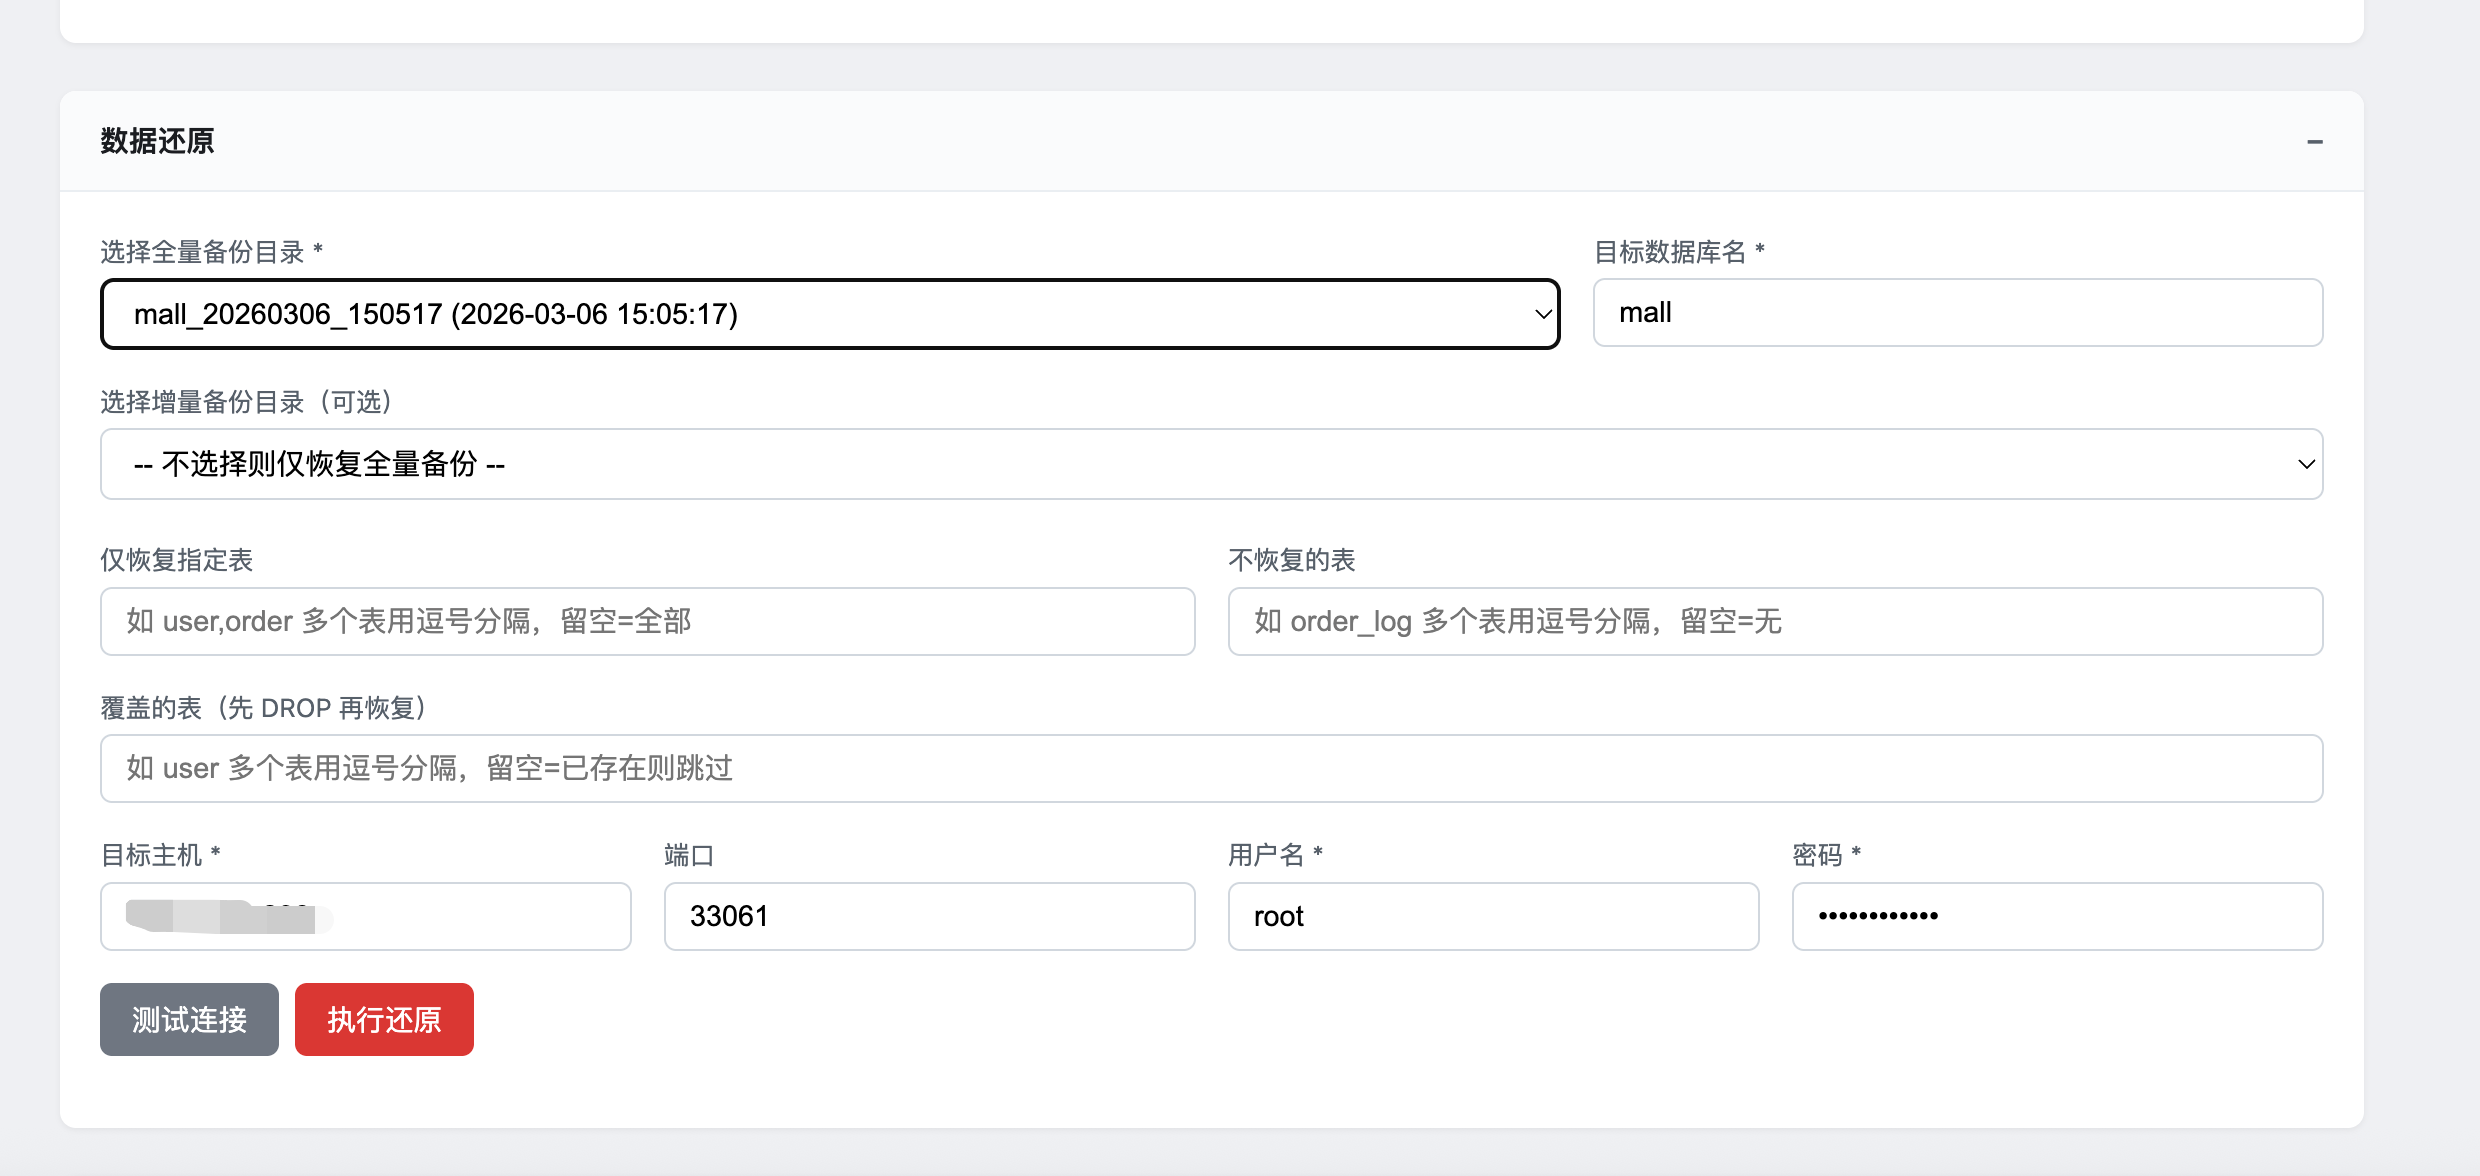Image resolution: width=2480 pixels, height=1176 pixels.
Task: Click into the 仅恢复指定表 input box
Action: coord(647,621)
